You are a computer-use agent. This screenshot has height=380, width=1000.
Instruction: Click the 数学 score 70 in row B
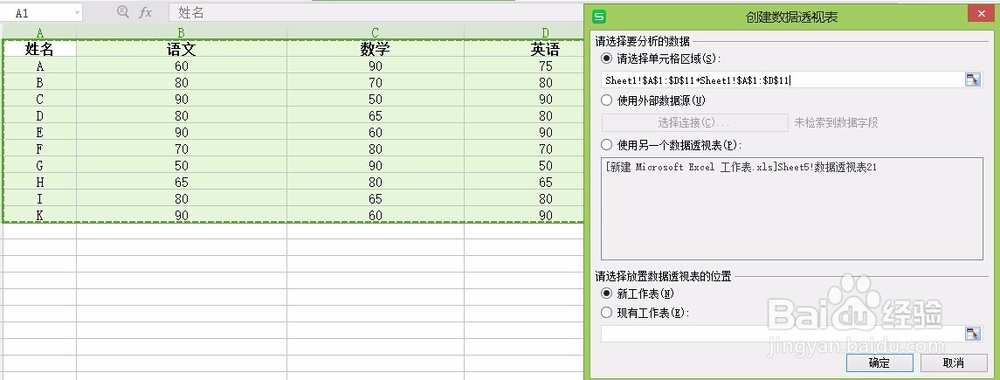[376, 83]
